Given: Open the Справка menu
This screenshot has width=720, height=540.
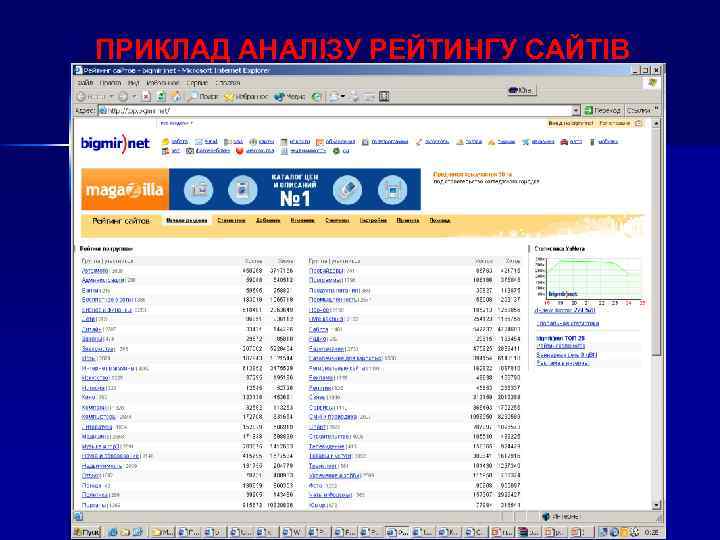Looking at the screenshot, I should coord(228,83).
